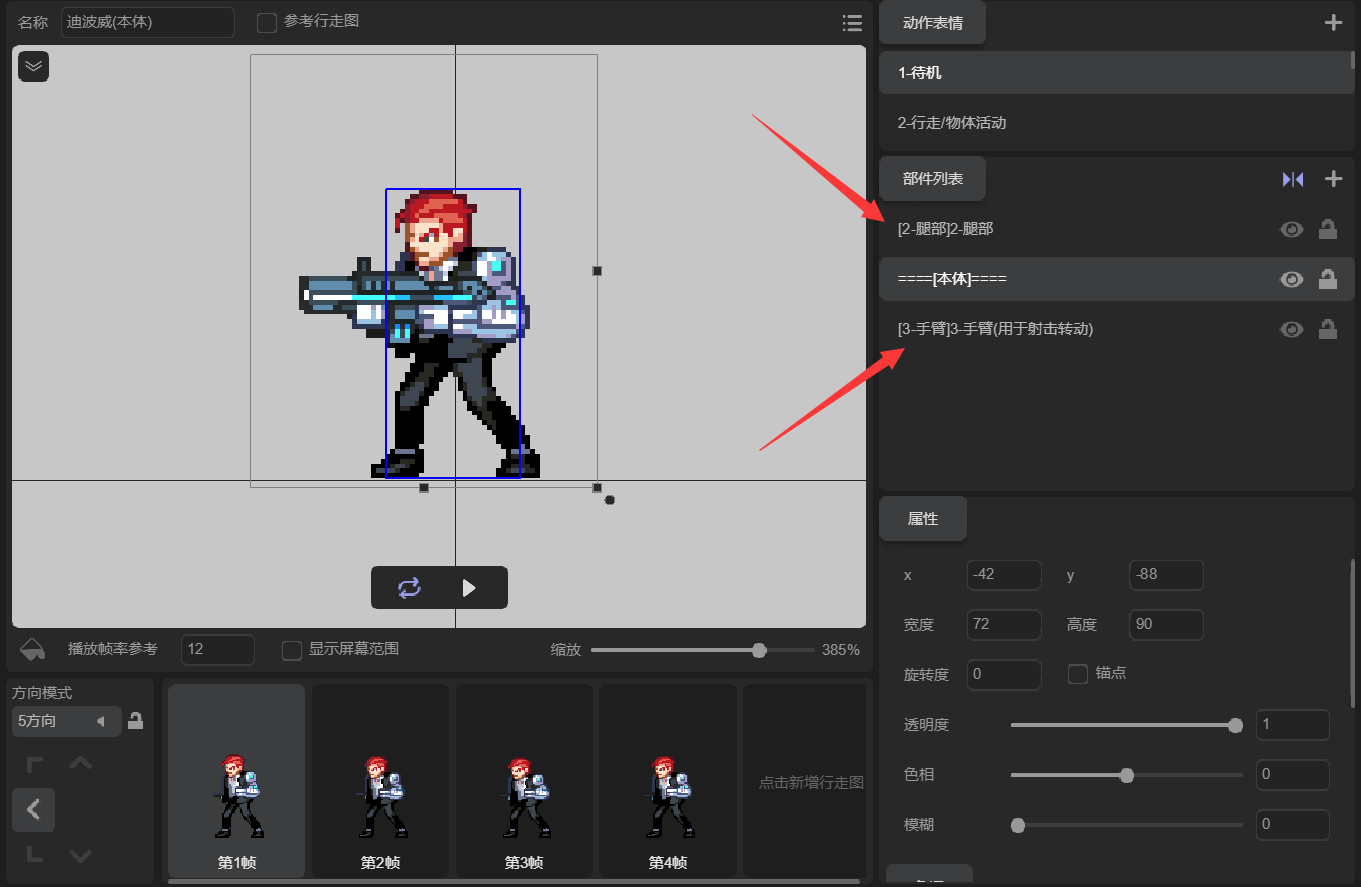
Task: Select the 第4帧 frame thumbnail
Action: click(667, 782)
